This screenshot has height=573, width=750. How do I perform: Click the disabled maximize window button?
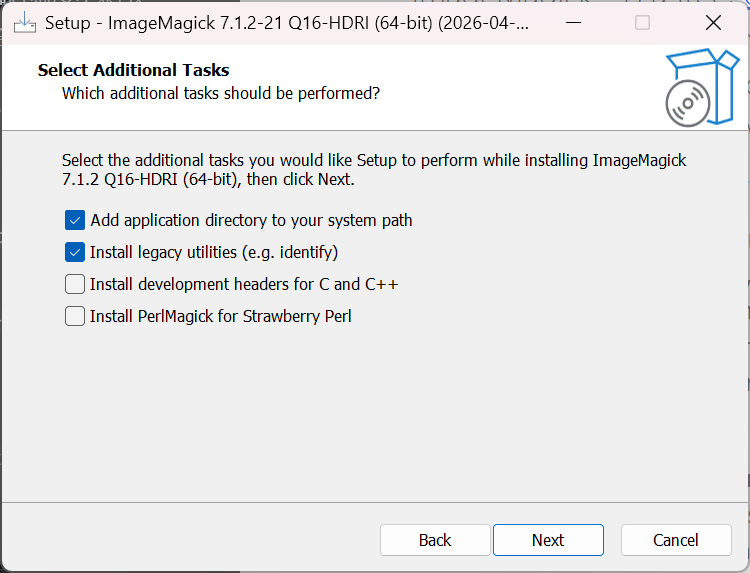coord(642,22)
